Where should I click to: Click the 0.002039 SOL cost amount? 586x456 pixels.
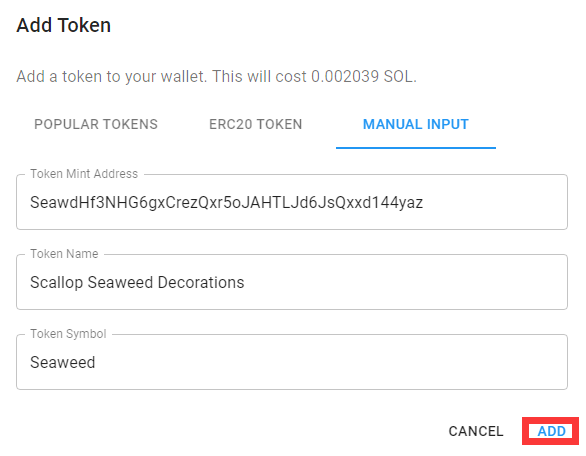pyautogui.click(x=364, y=77)
